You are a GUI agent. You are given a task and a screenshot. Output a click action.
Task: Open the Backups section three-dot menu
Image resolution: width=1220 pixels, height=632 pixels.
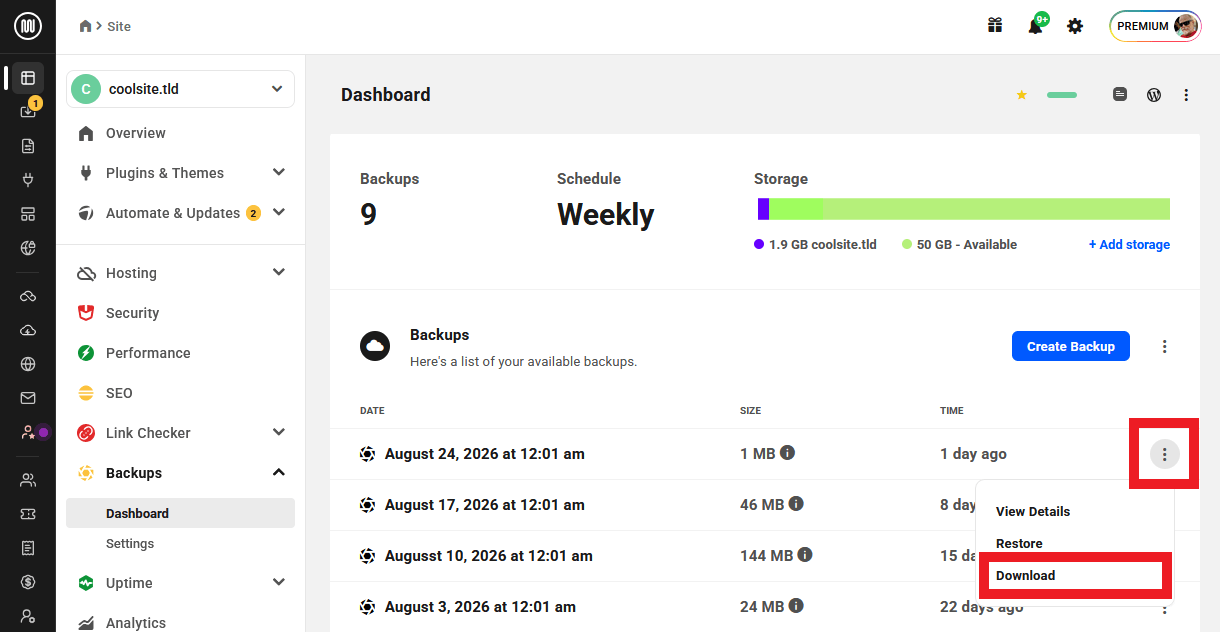click(1165, 347)
